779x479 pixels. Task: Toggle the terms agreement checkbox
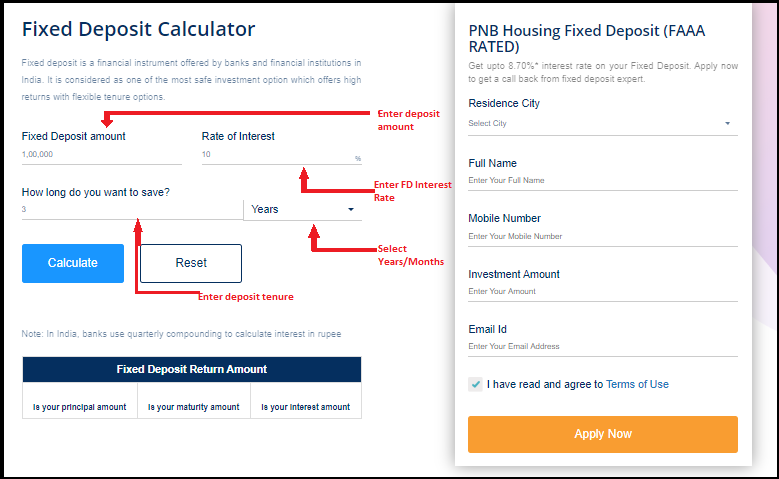pyautogui.click(x=475, y=384)
